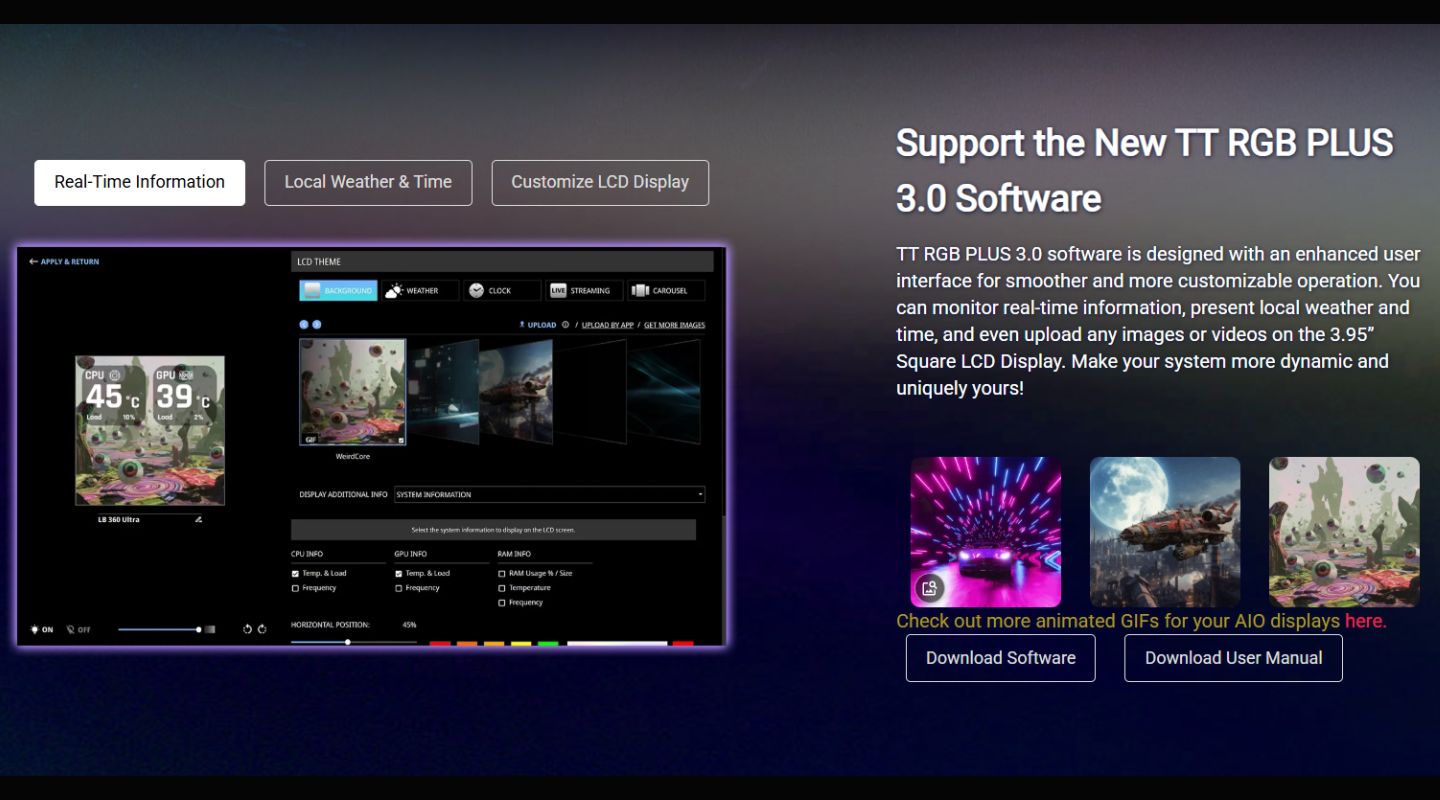Click the Download User Manual button
Screen dimensions: 1440x800
pyautogui.click(x=1234, y=658)
